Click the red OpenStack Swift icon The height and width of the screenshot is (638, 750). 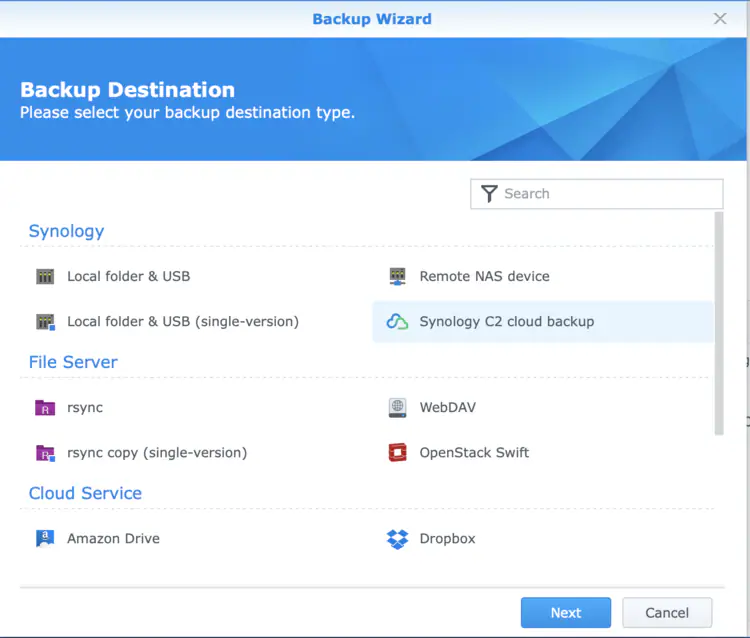(397, 453)
